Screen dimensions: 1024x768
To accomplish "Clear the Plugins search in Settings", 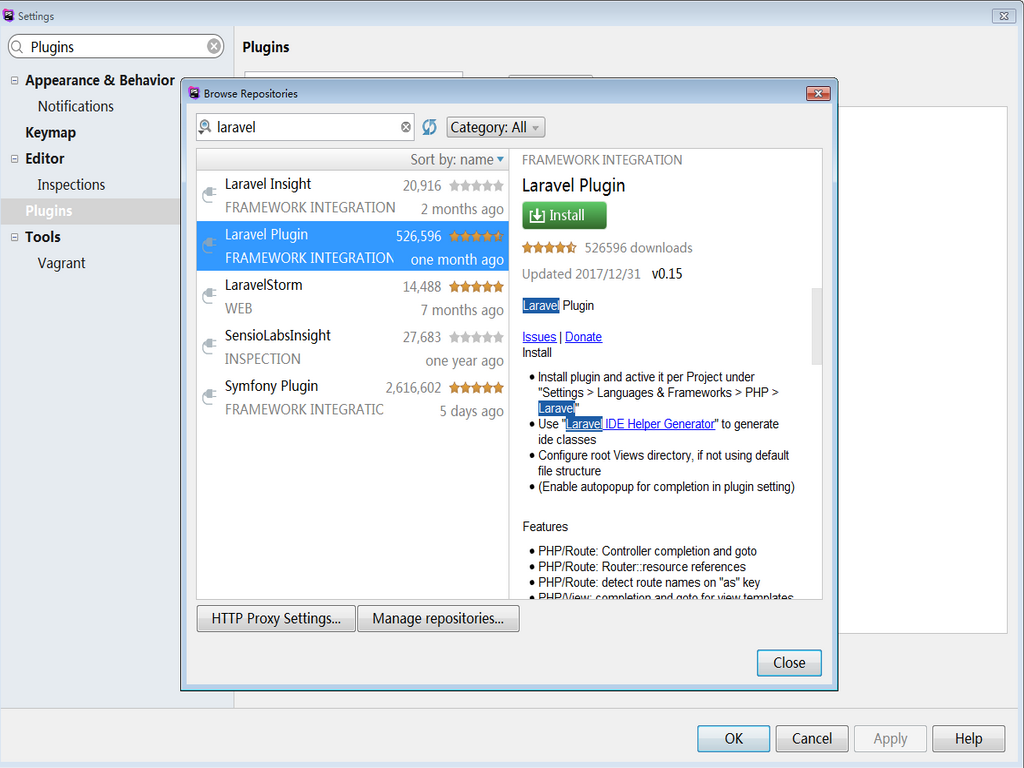I will coord(214,46).
